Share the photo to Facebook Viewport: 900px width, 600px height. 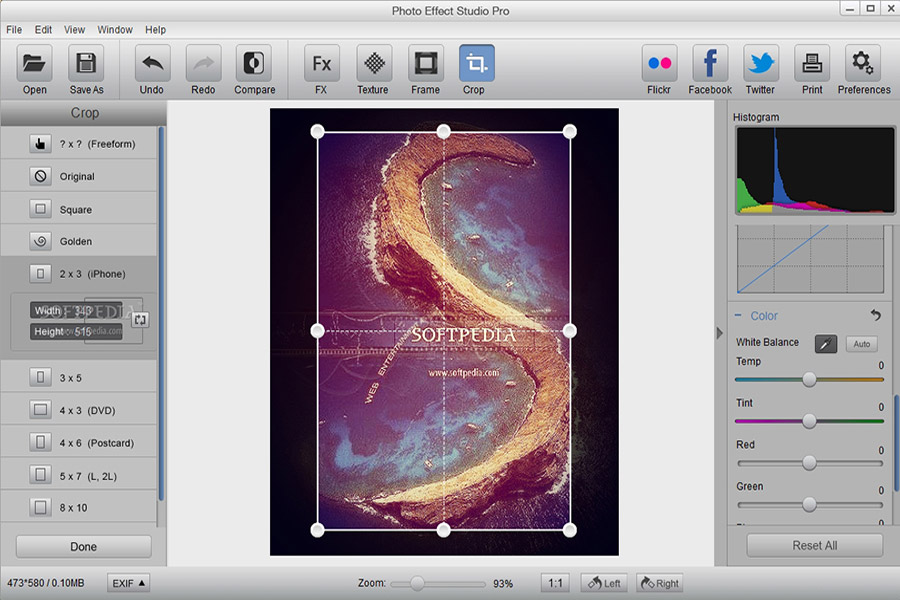pos(710,63)
